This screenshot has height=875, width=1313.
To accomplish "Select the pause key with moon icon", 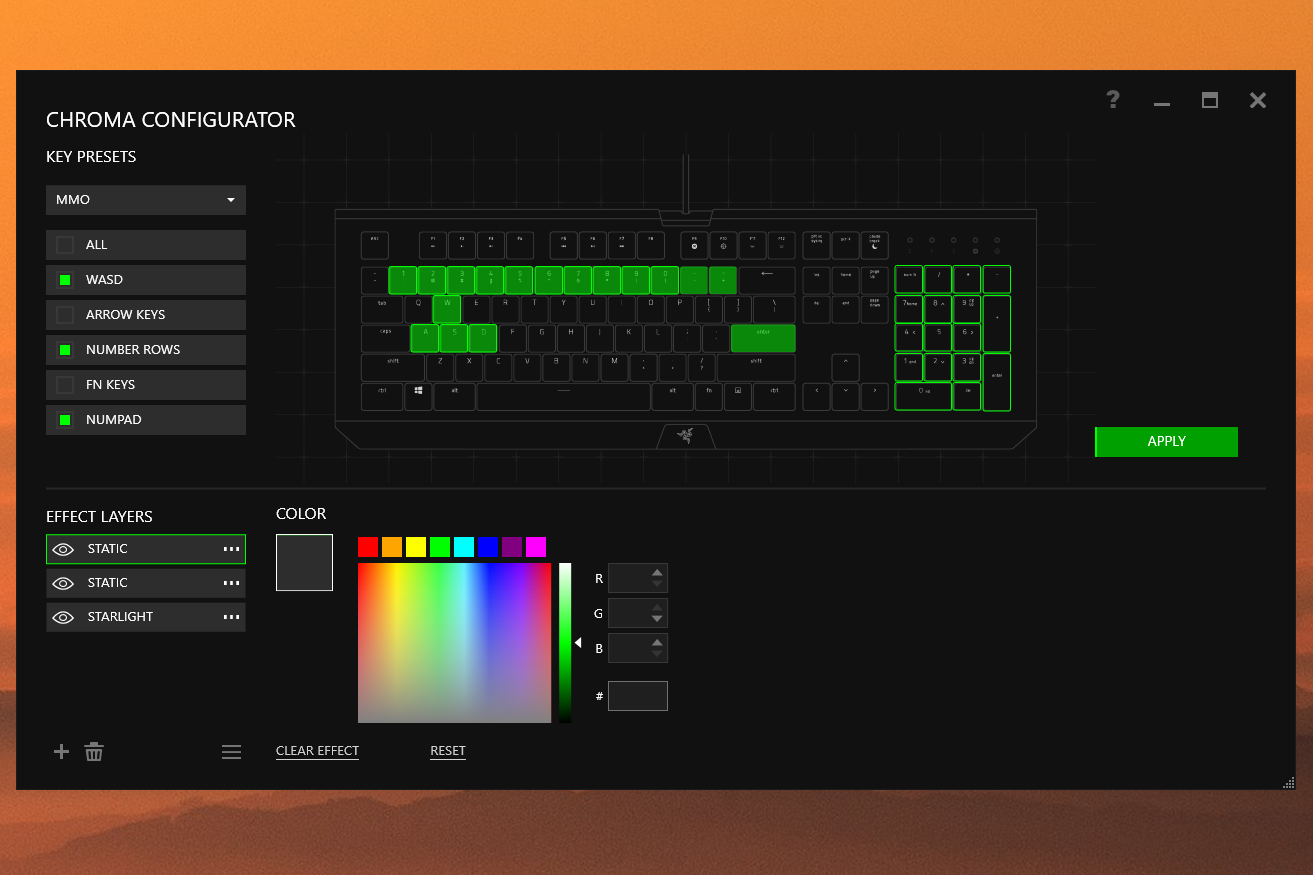I will [x=874, y=245].
